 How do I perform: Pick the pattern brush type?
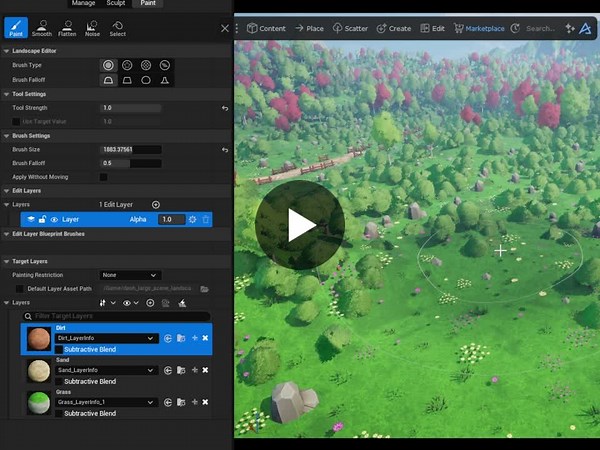click(x=146, y=65)
